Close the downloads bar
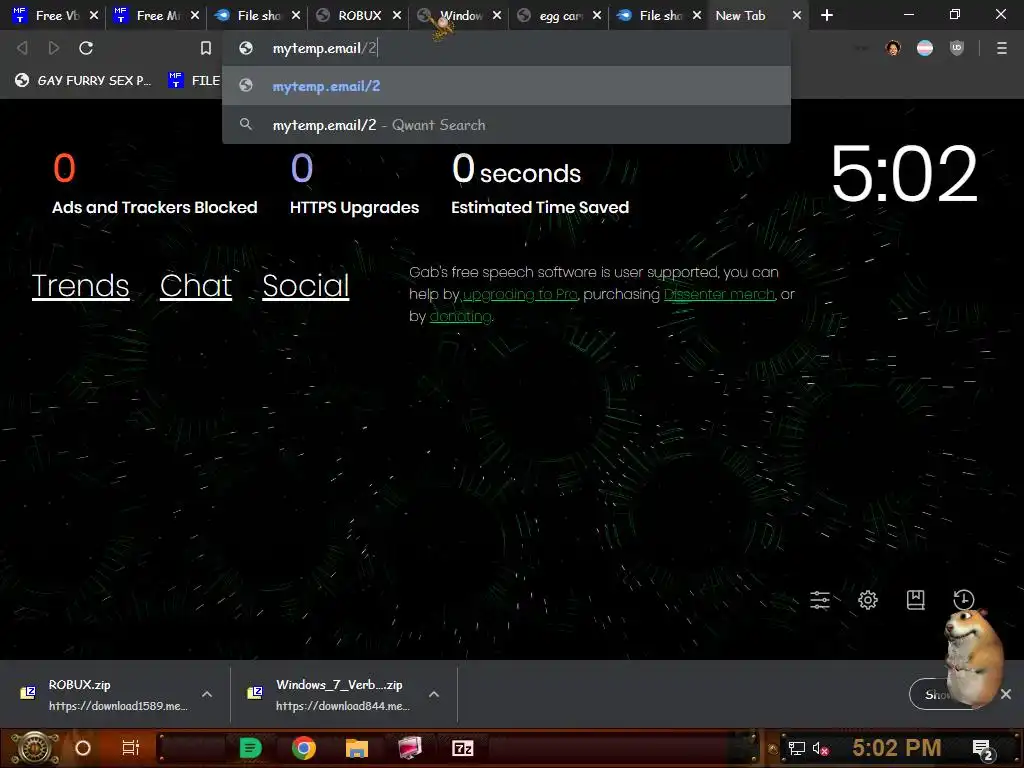1024x768 pixels. (x=1006, y=694)
